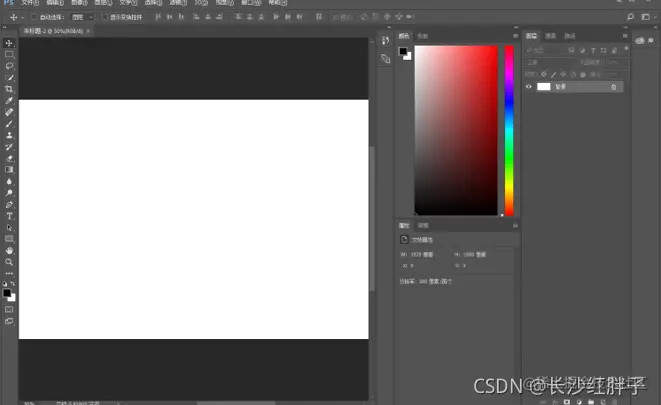Image resolution: width=661 pixels, height=405 pixels.
Task: Select the Healing Brush tool
Action: (9, 112)
